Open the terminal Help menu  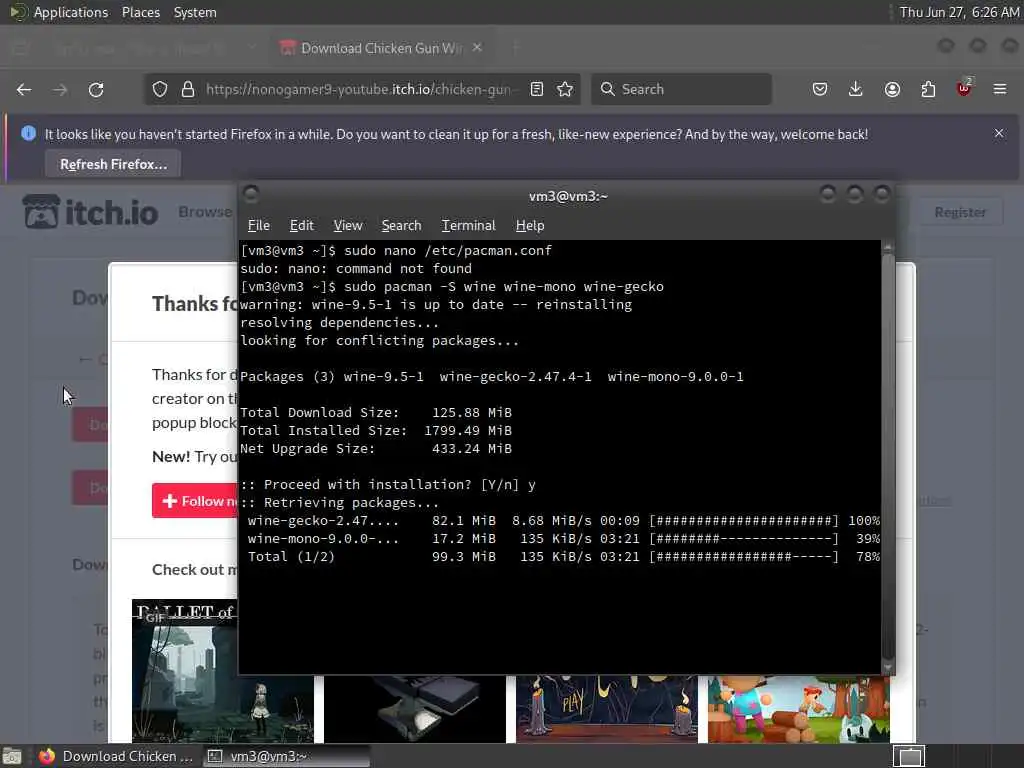click(530, 225)
